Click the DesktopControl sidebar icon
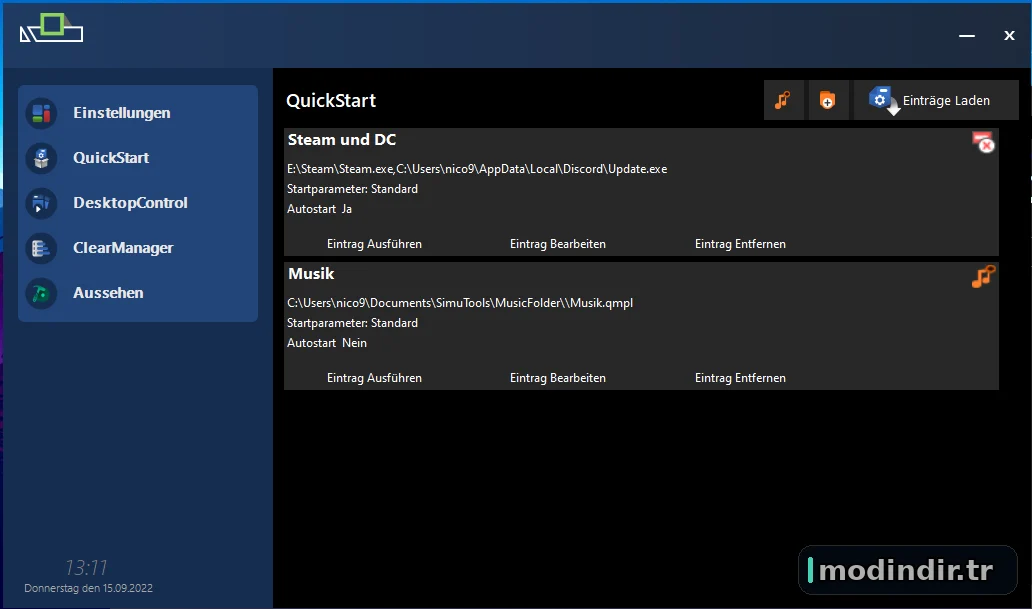The image size is (1032, 609). pyautogui.click(x=41, y=203)
